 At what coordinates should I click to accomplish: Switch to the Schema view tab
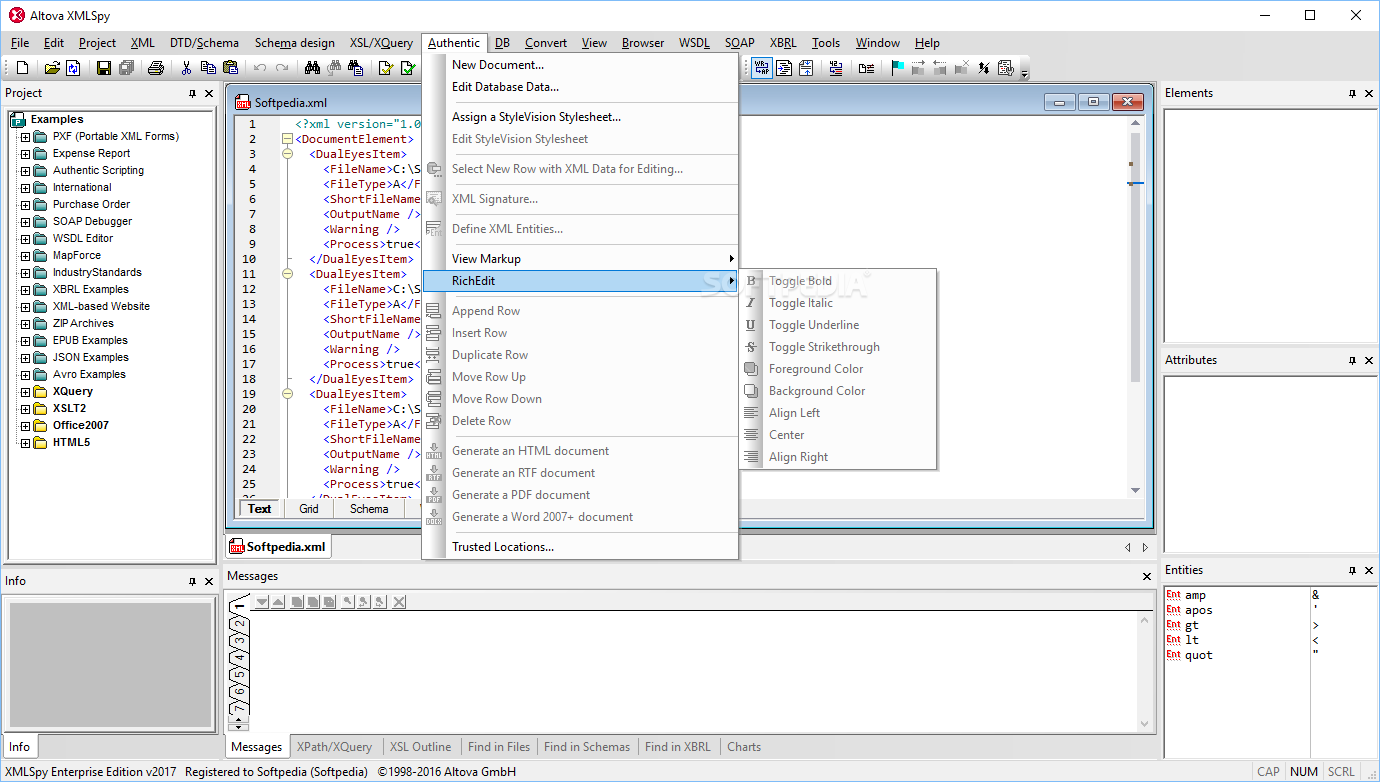click(x=369, y=509)
